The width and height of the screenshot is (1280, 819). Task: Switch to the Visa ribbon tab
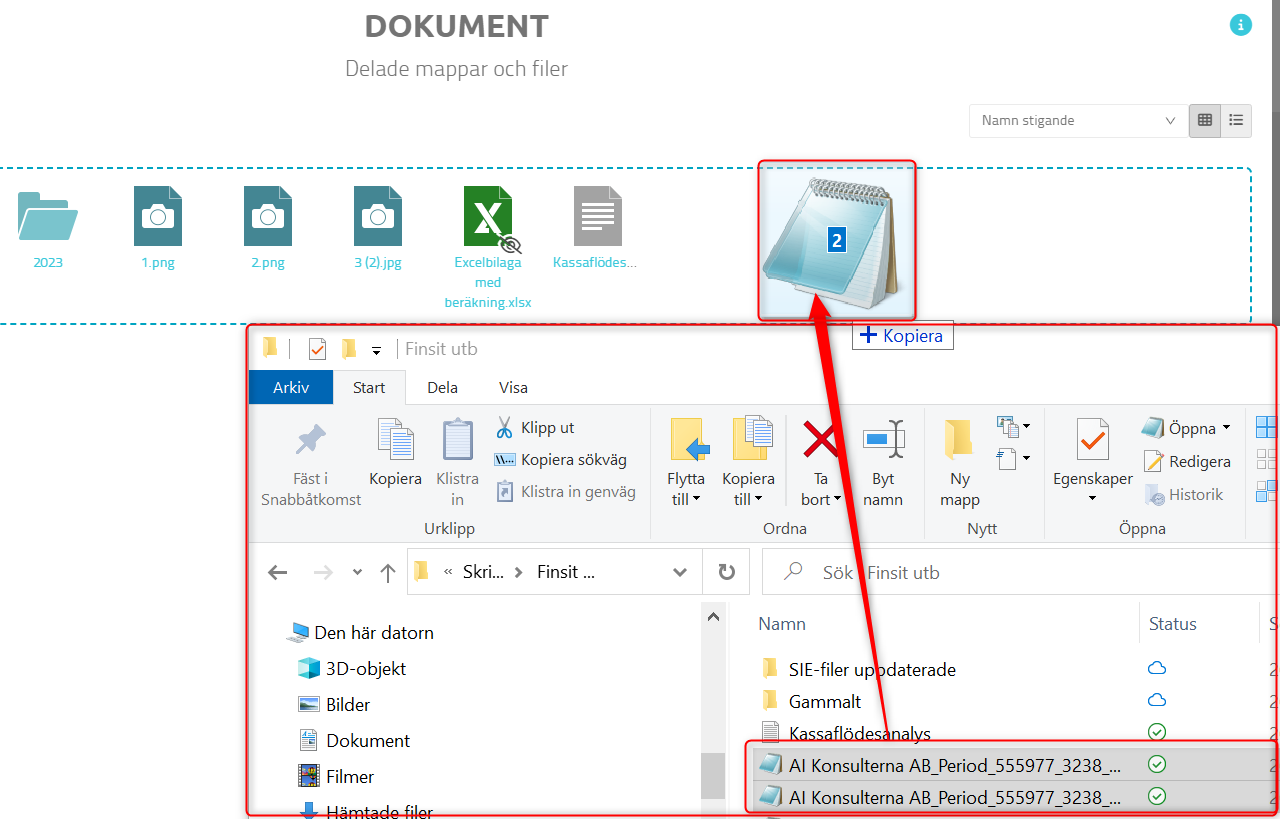click(513, 387)
